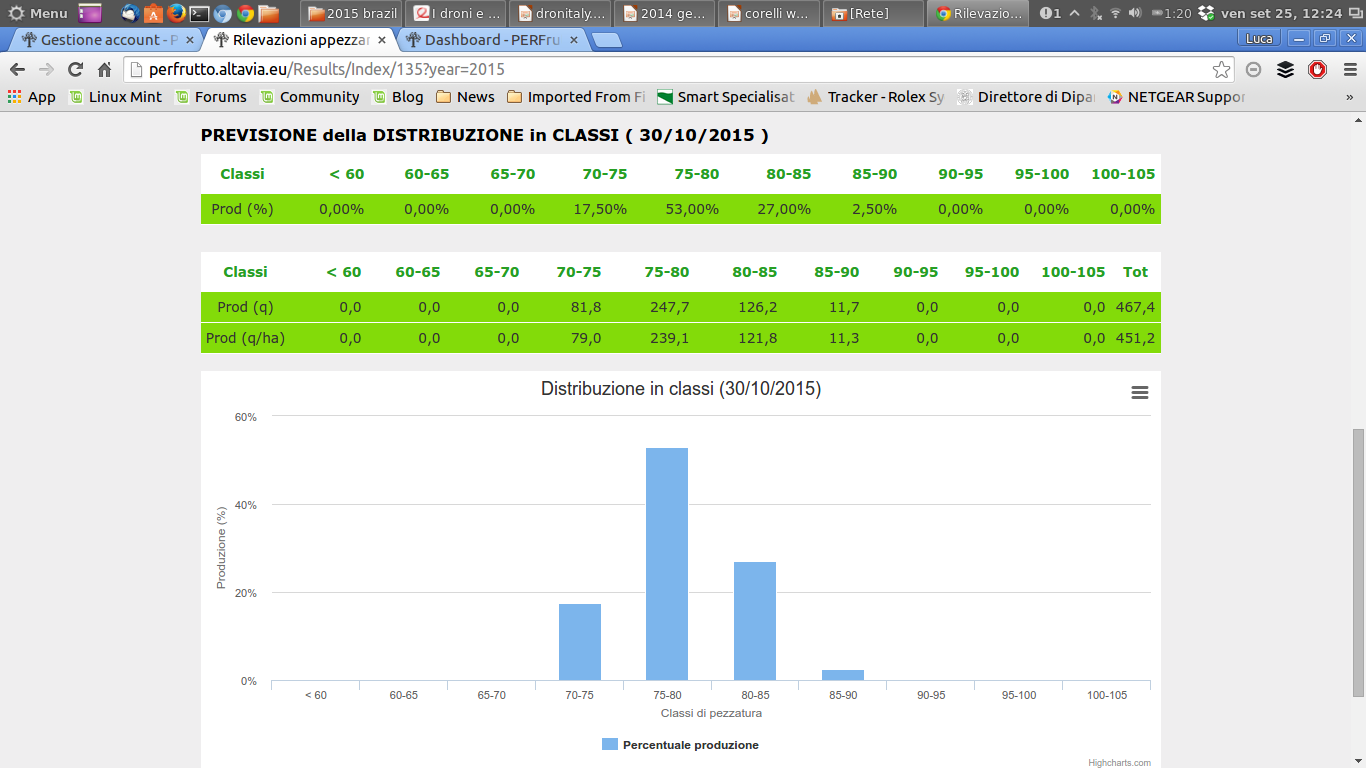Expand the 'News' bookmarks folder
The image size is (1366, 768).
pos(465,97)
